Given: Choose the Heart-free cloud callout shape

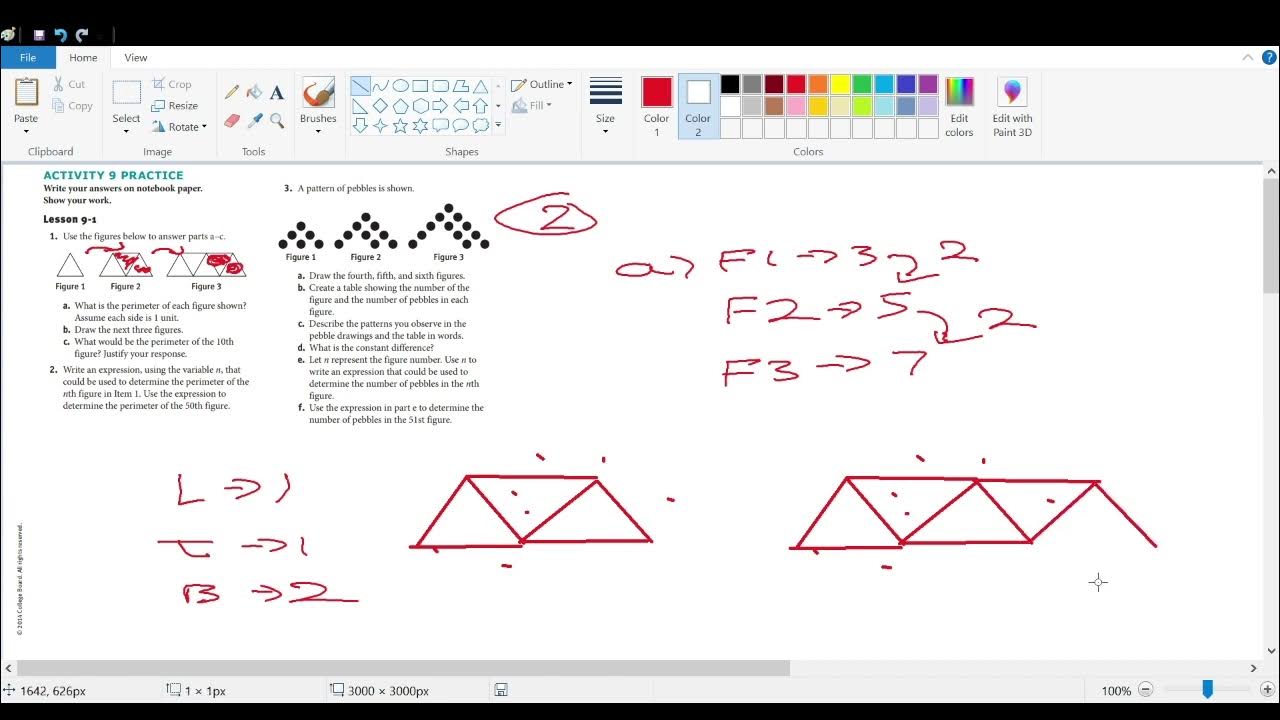Looking at the screenshot, I should click(x=480, y=126).
